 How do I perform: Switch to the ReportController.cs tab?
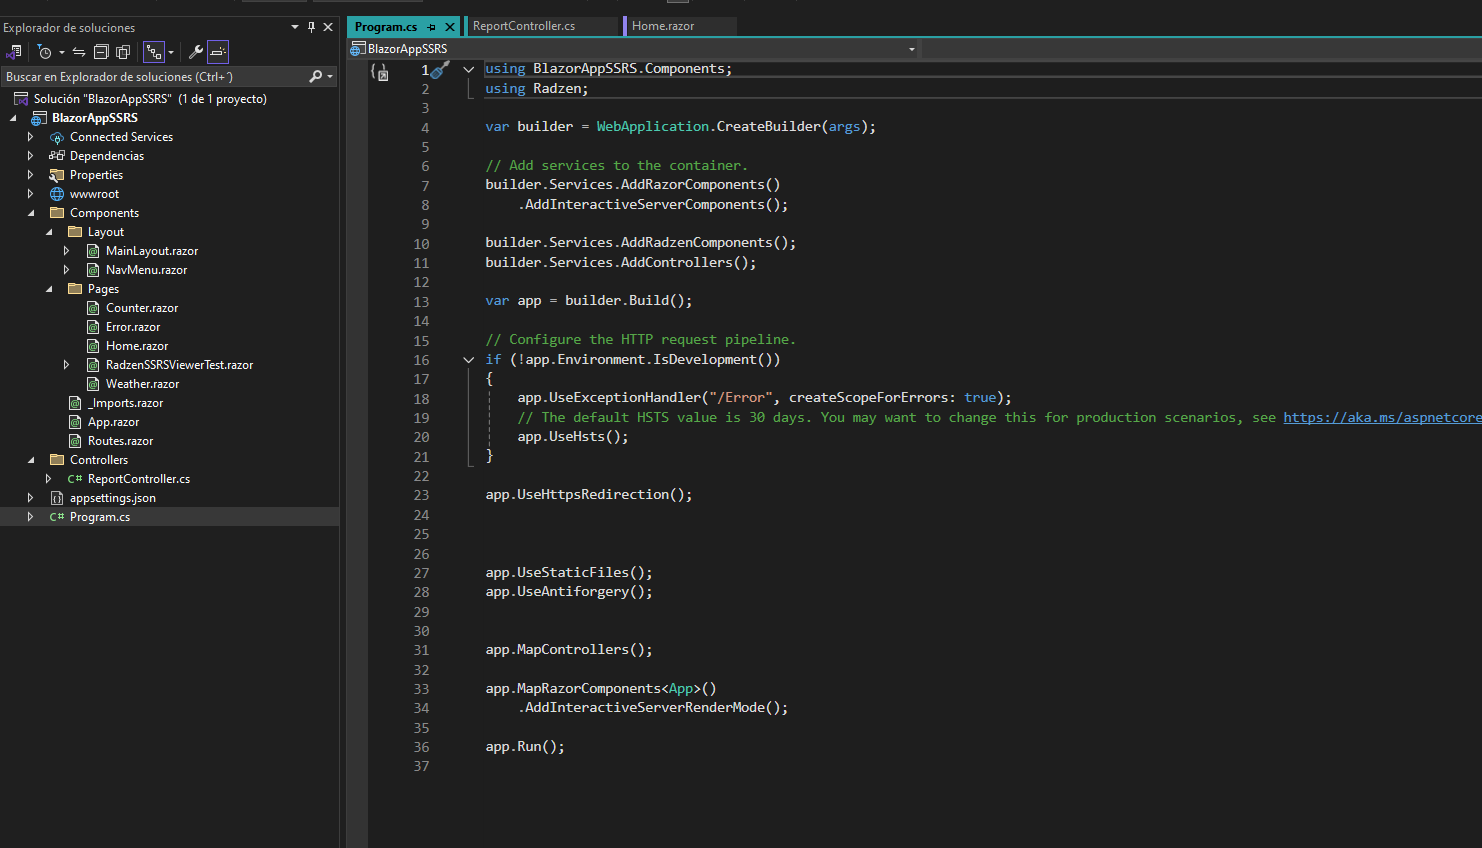tap(524, 26)
